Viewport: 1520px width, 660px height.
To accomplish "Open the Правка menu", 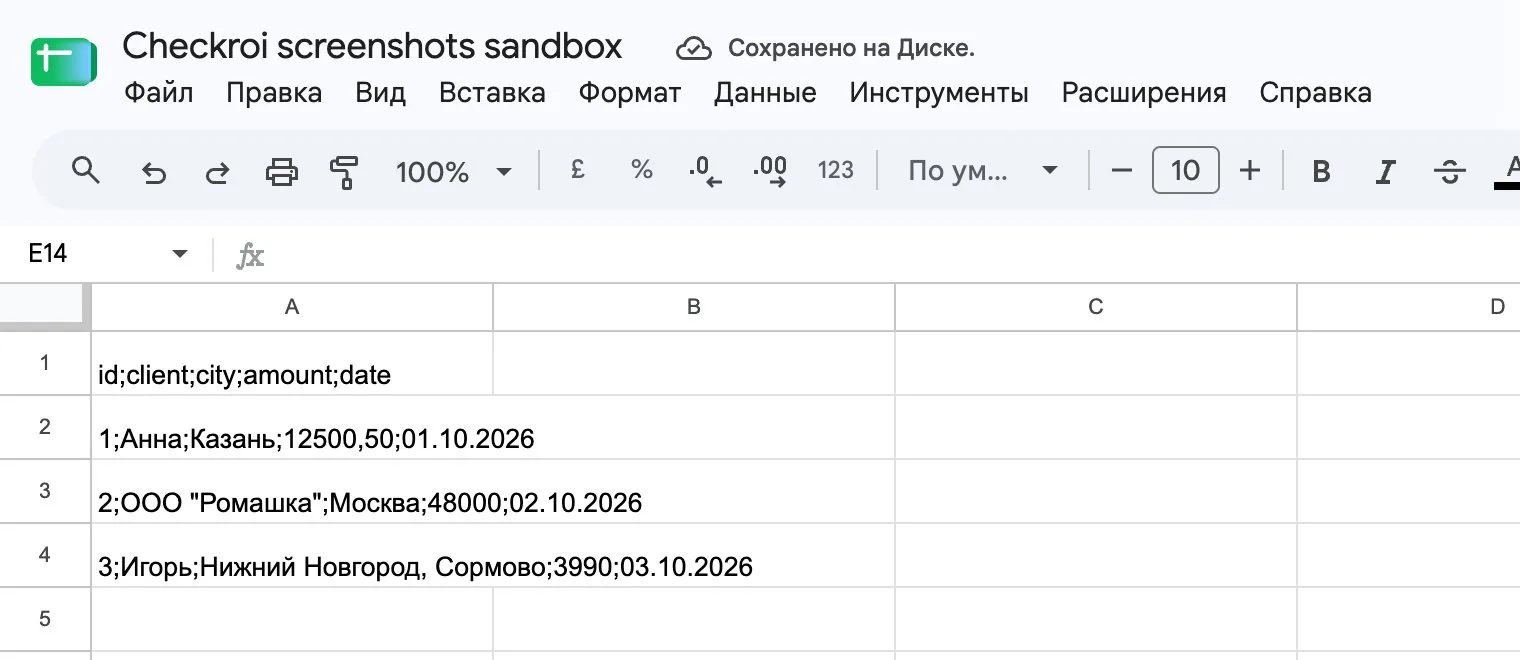I will 274,93.
